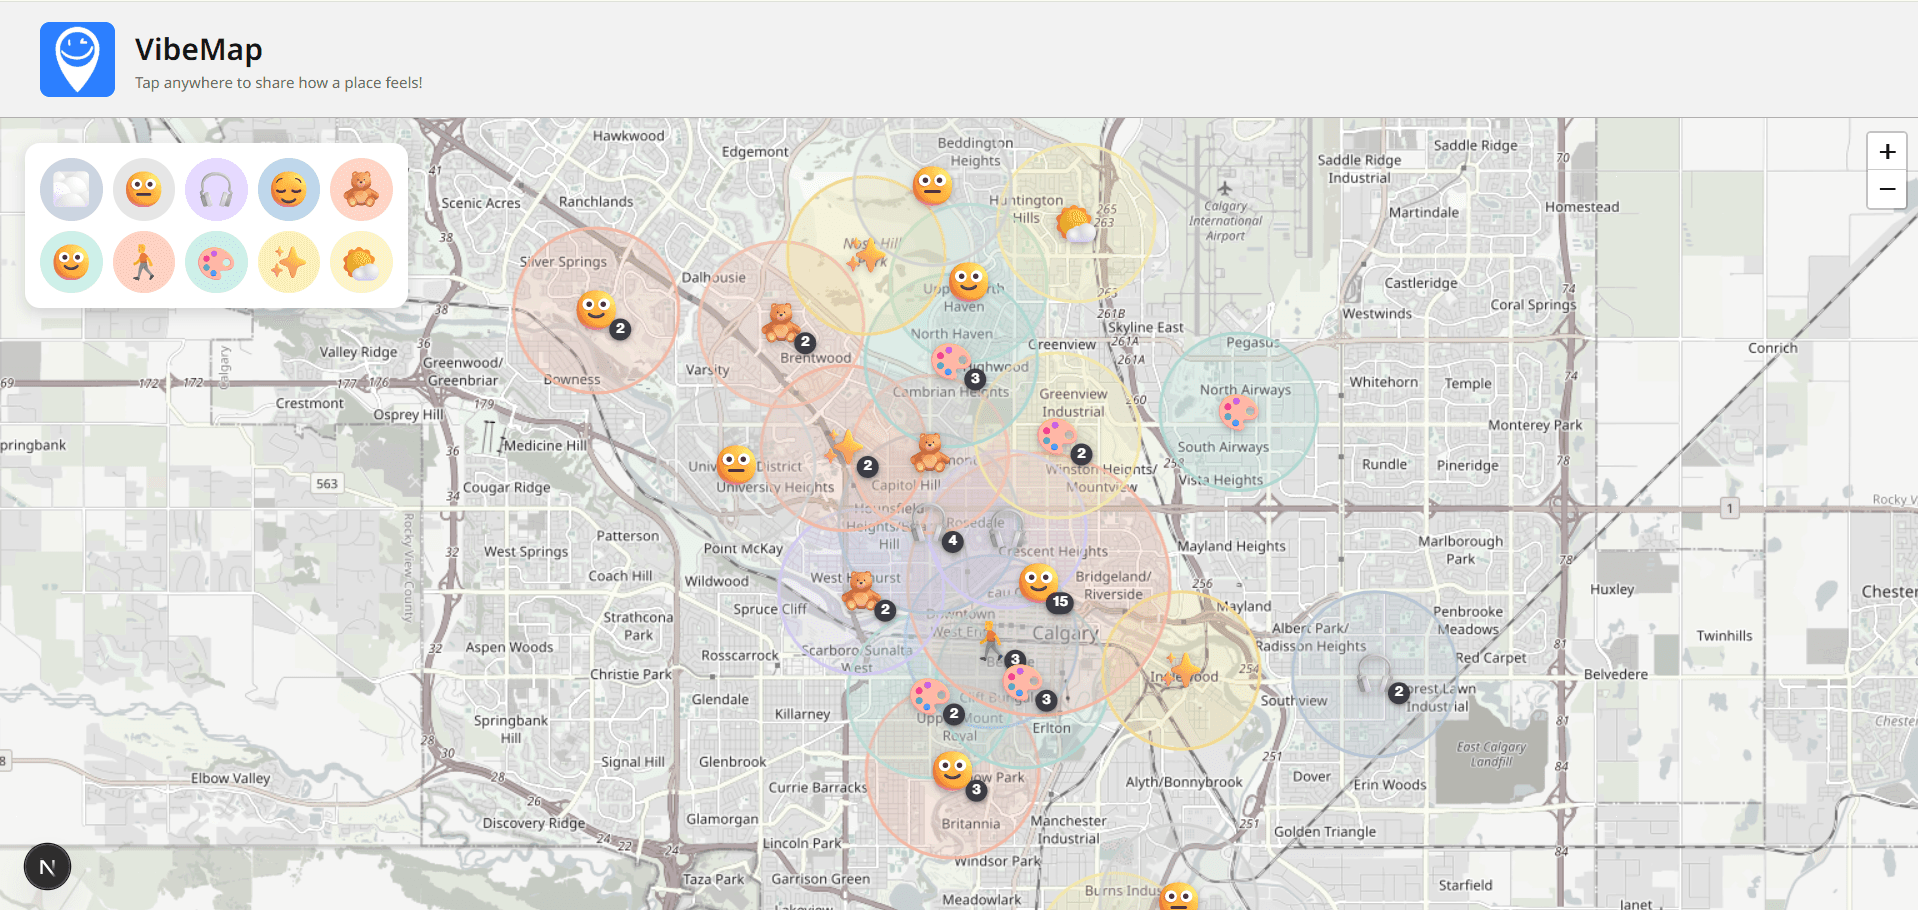Screen dimensions: 1918x910
Task: Click the north compass reset button
Action: 47,866
